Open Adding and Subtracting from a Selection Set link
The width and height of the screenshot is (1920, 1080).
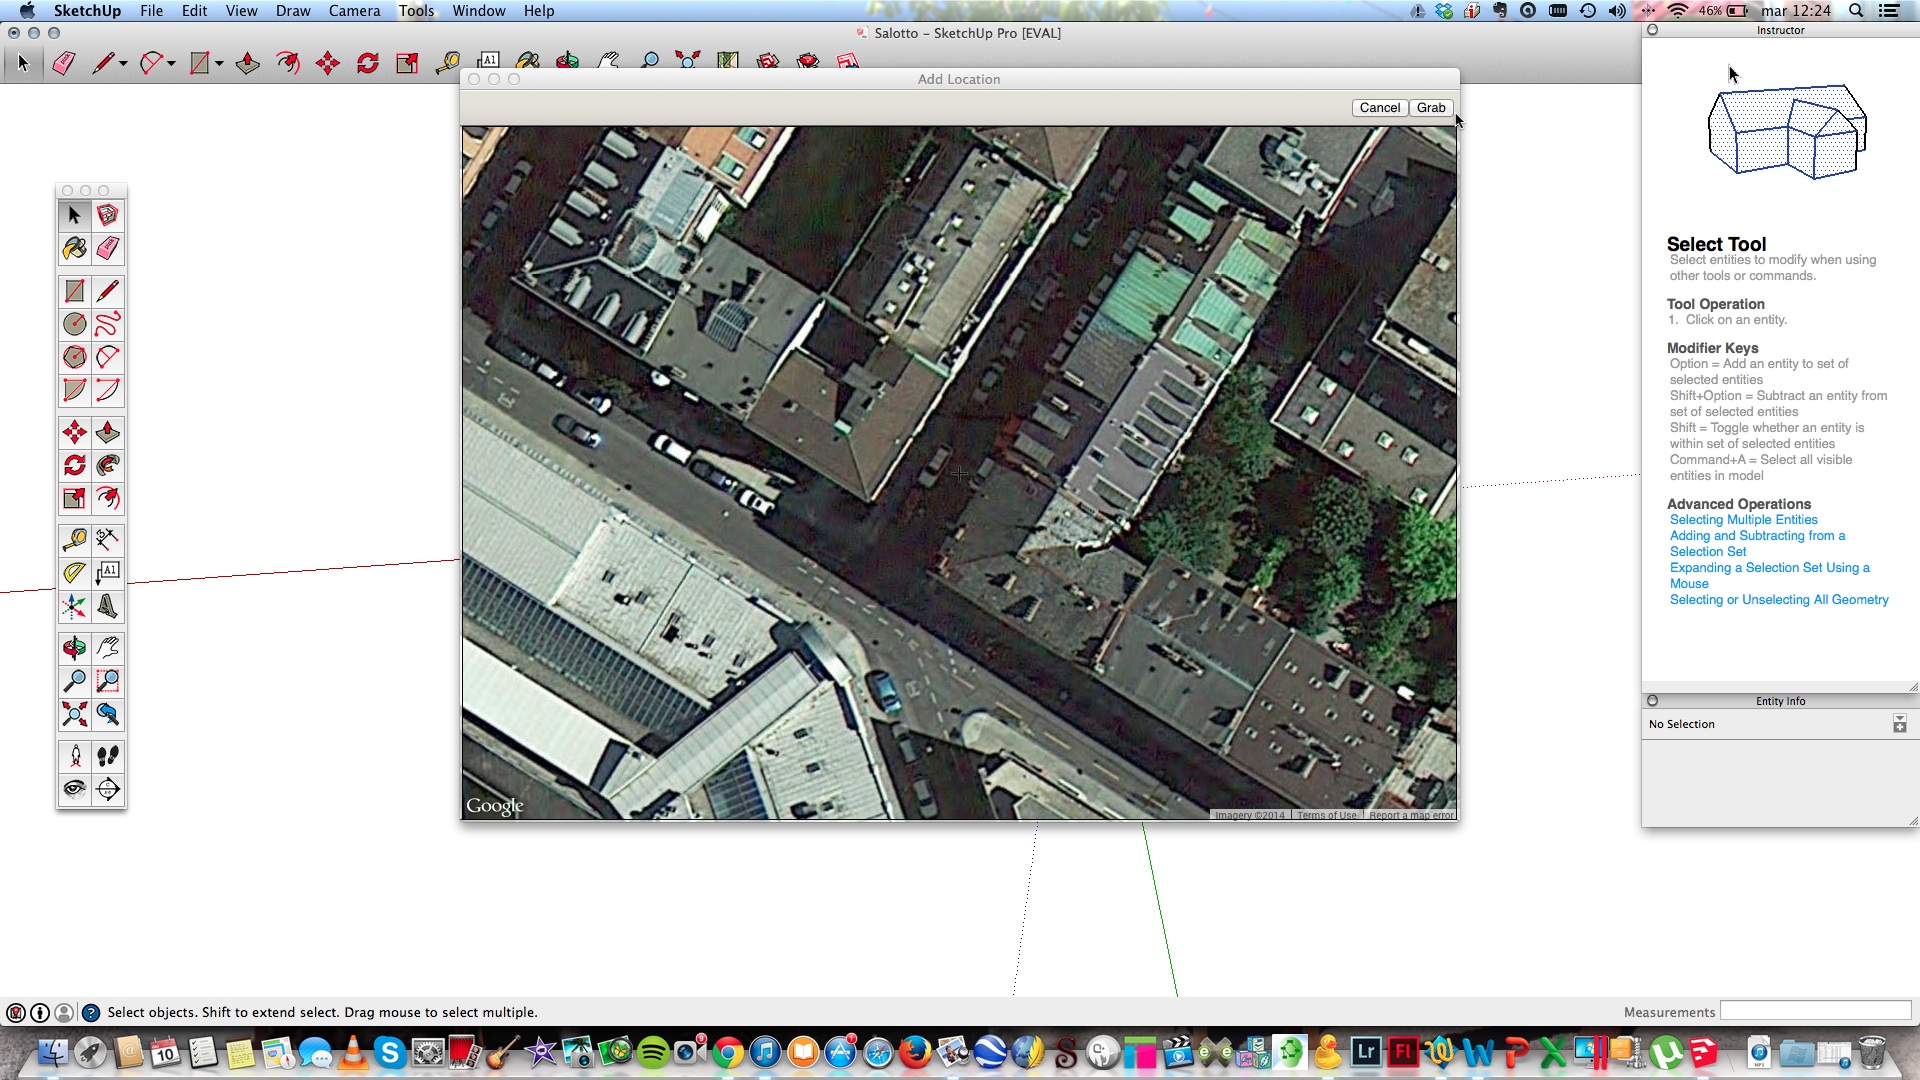[x=1757, y=544]
